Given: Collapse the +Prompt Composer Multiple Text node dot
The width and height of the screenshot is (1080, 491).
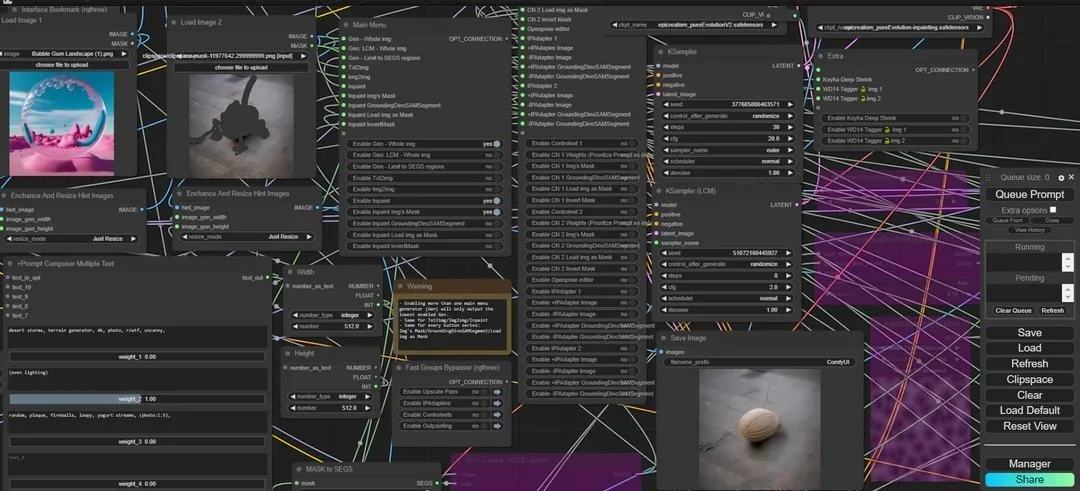Looking at the screenshot, I should pos(10,264).
